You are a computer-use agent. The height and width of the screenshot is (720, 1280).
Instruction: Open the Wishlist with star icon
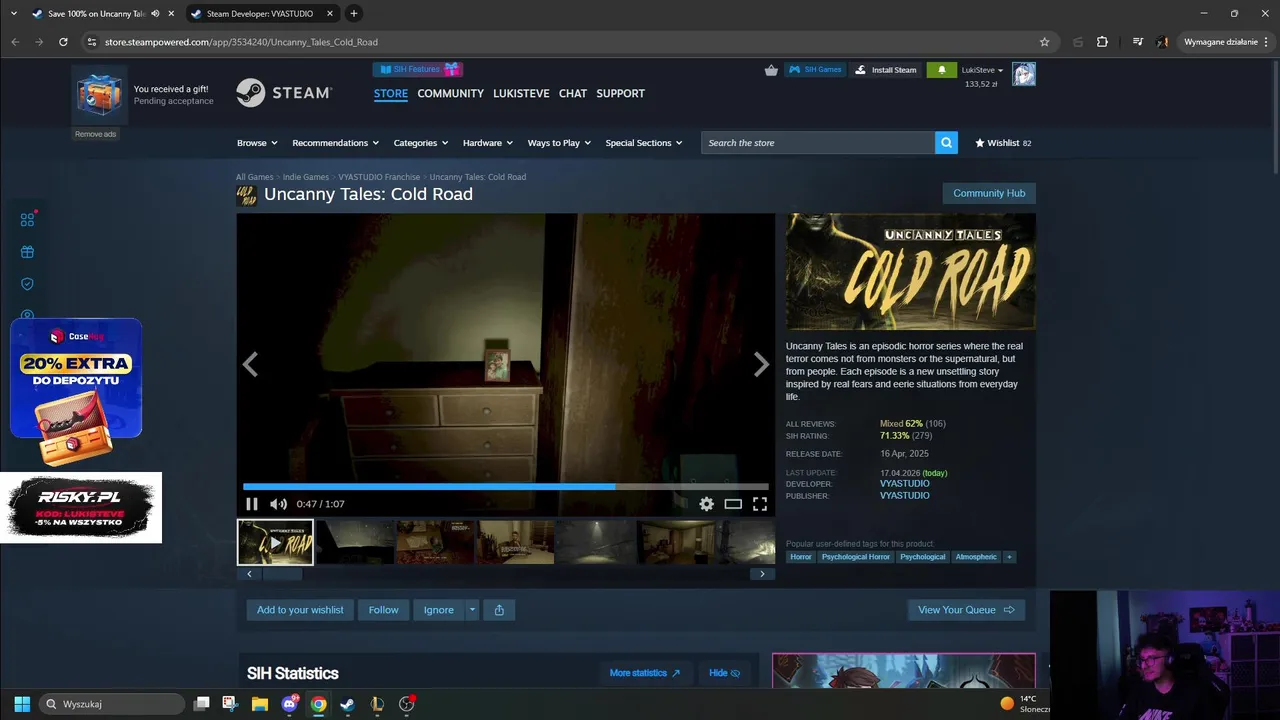1003,143
